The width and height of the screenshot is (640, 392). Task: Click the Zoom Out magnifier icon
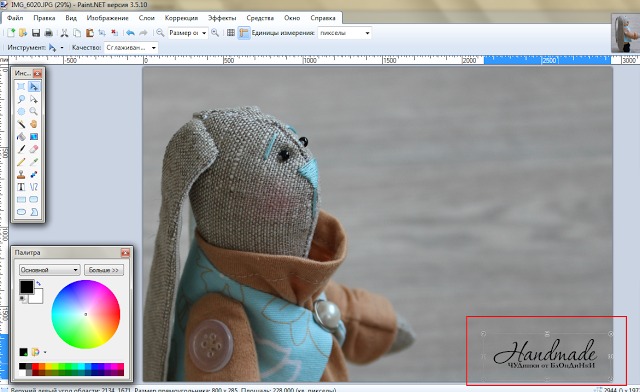(x=160, y=33)
